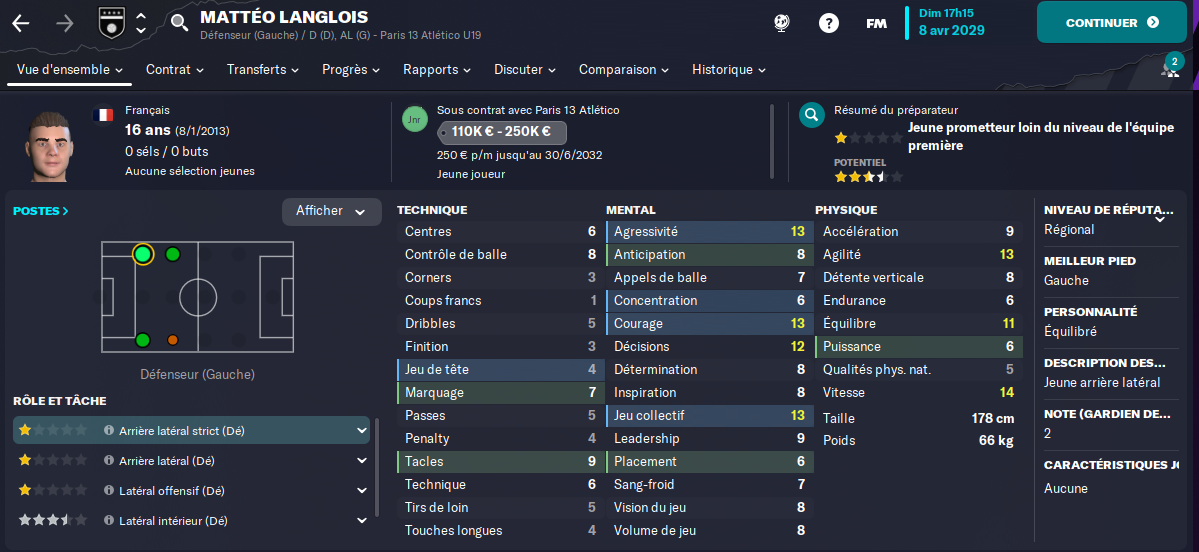
Task: Click the club badge crest icon
Action: (x=111, y=22)
